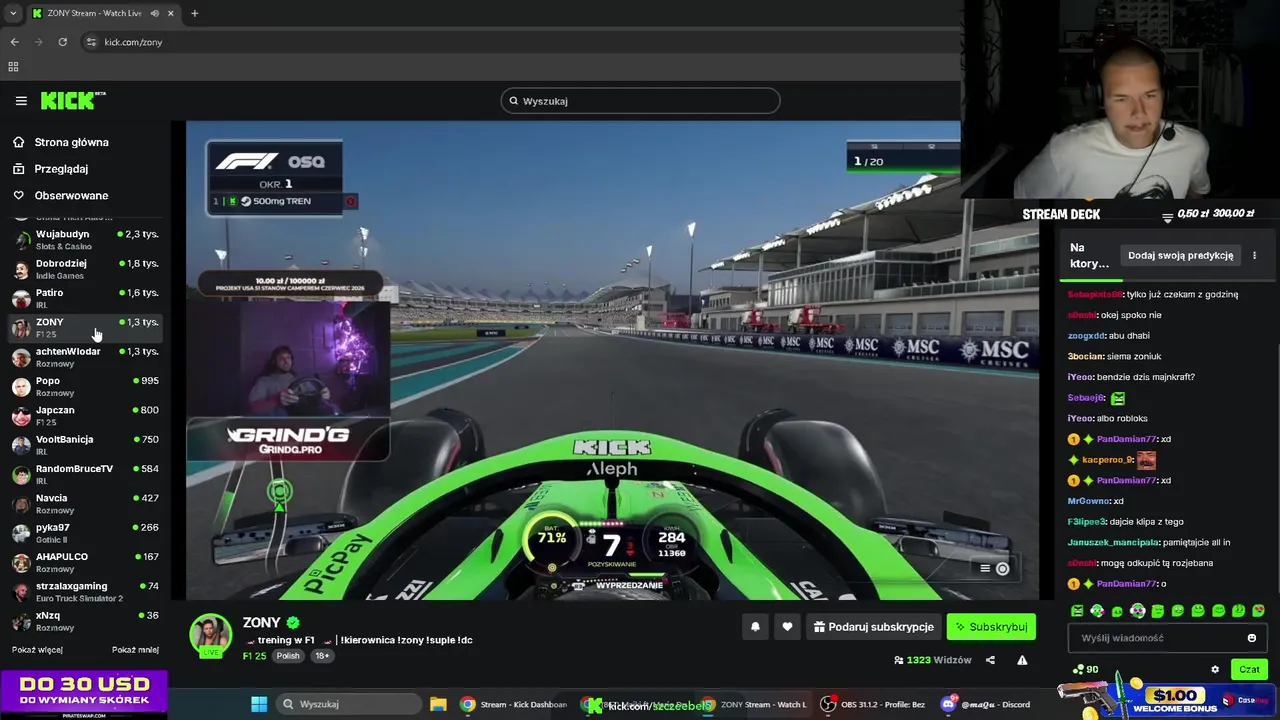Open a new browser tab
1280x720 pixels.
click(194, 13)
